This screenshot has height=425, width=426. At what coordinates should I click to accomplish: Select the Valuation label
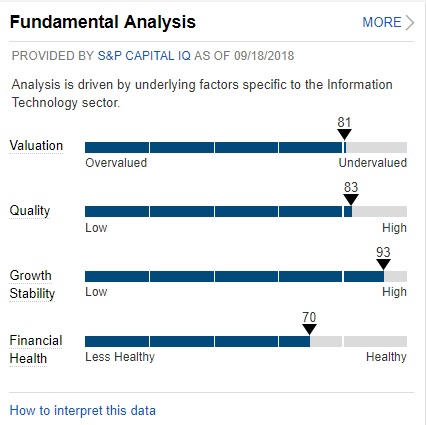pyautogui.click(x=36, y=146)
